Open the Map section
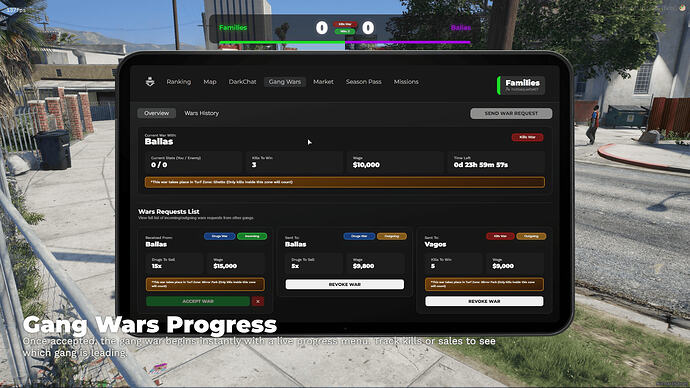690x388 pixels. tap(210, 82)
